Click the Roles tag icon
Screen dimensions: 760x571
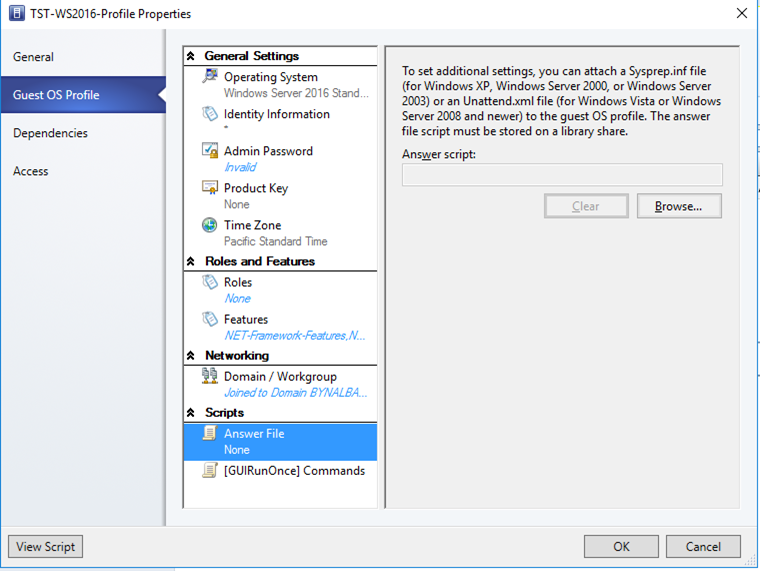(x=210, y=282)
